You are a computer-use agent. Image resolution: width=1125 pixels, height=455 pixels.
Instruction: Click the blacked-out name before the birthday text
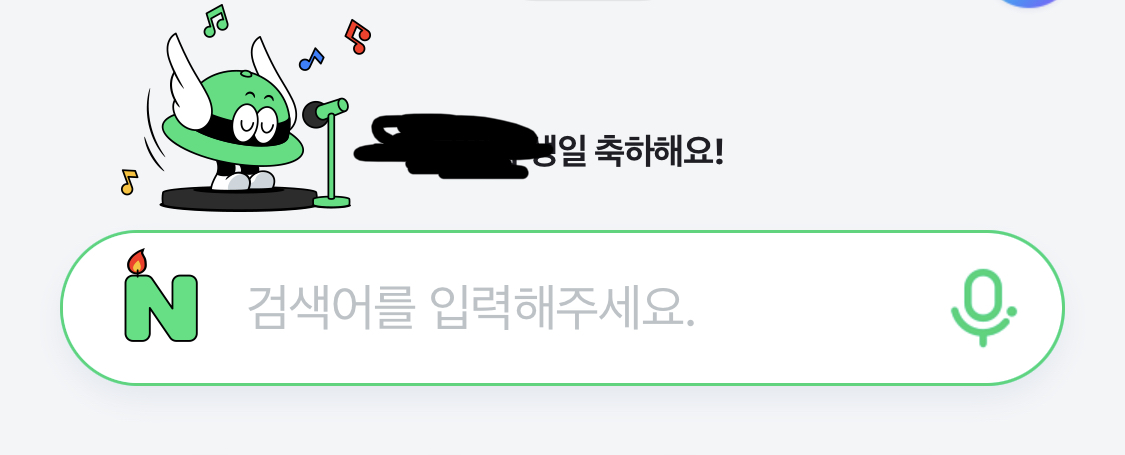tap(445, 146)
